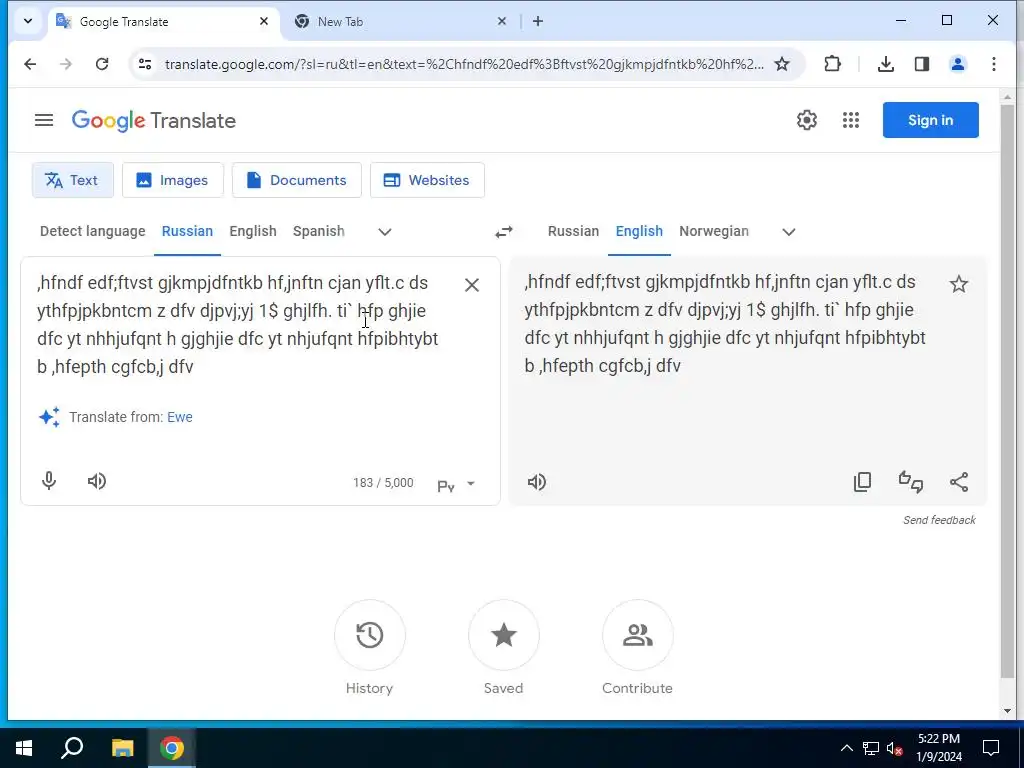Select English as target language

tap(639, 231)
